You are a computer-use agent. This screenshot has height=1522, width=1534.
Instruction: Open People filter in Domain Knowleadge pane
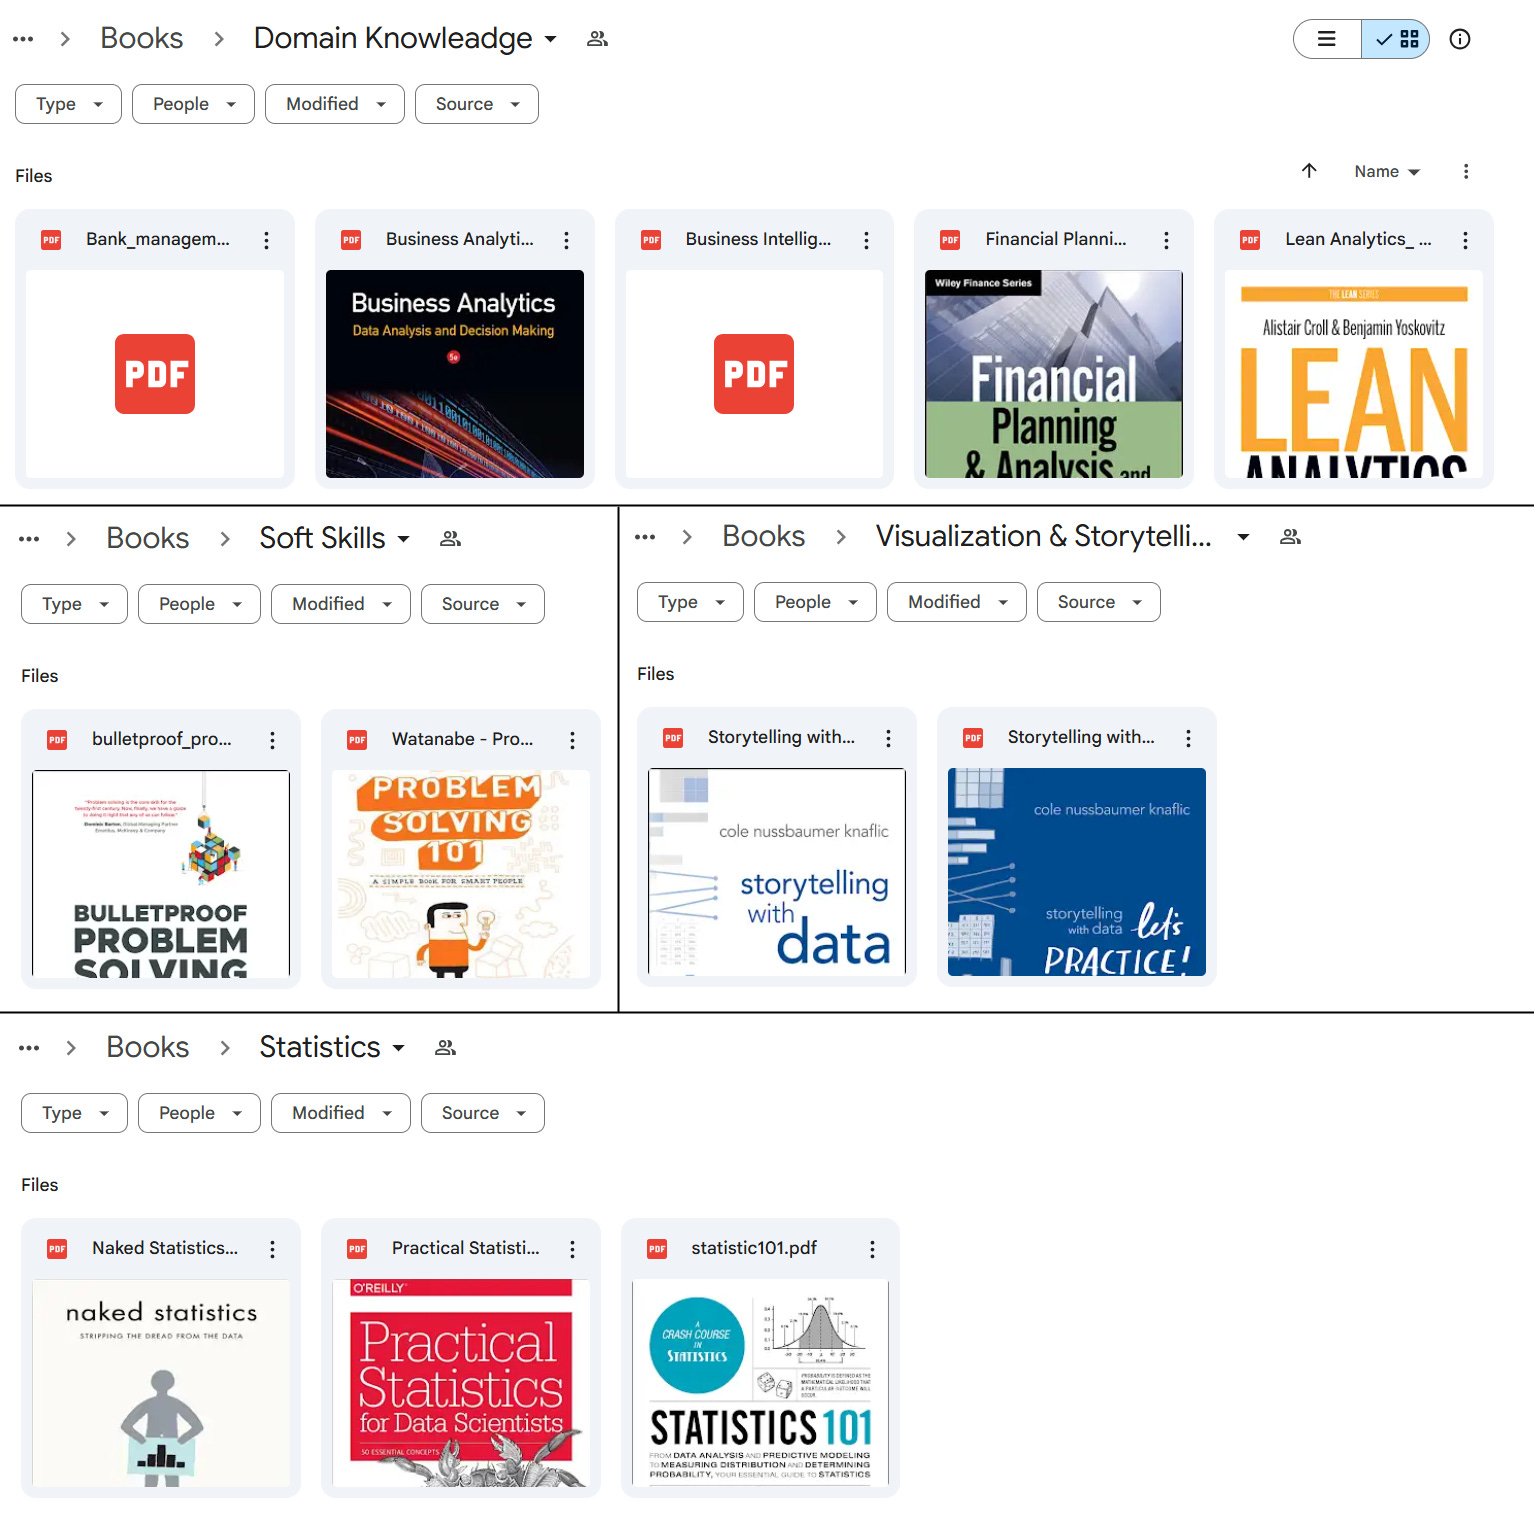pyautogui.click(x=193, y=104)
